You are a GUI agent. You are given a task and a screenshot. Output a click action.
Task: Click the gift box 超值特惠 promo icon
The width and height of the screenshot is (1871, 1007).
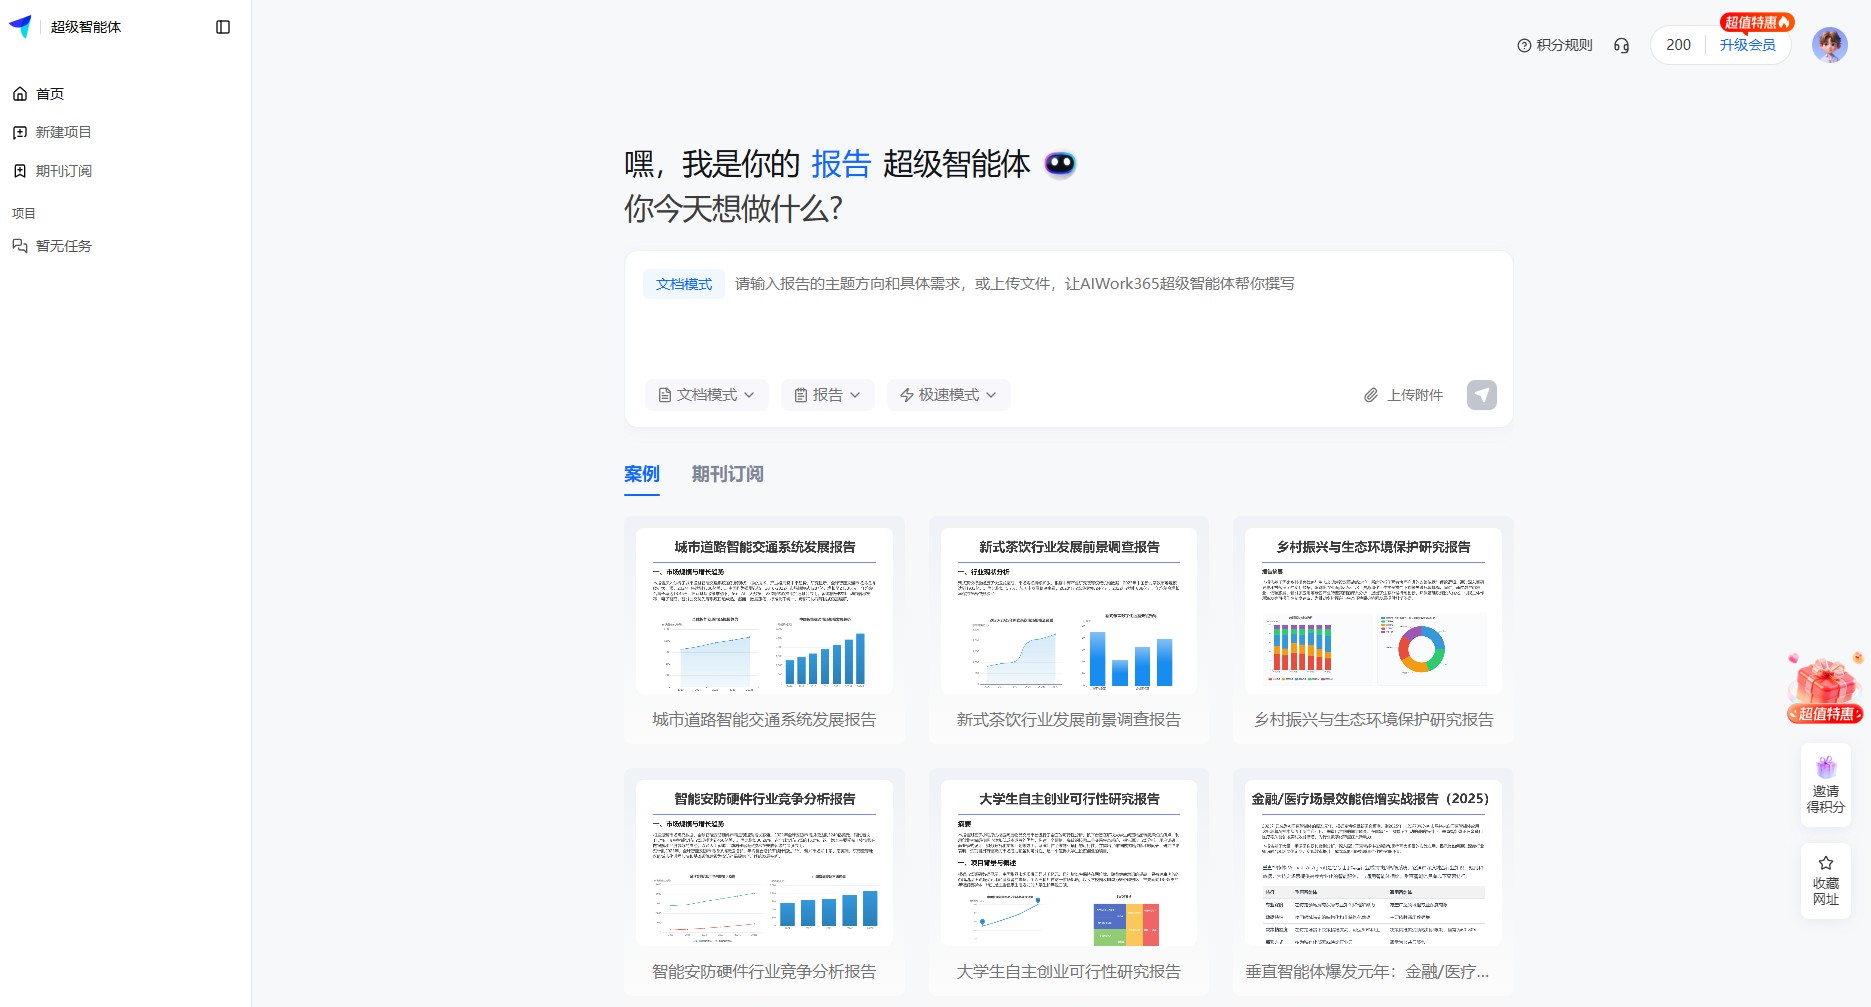[x=1826, y=688]
